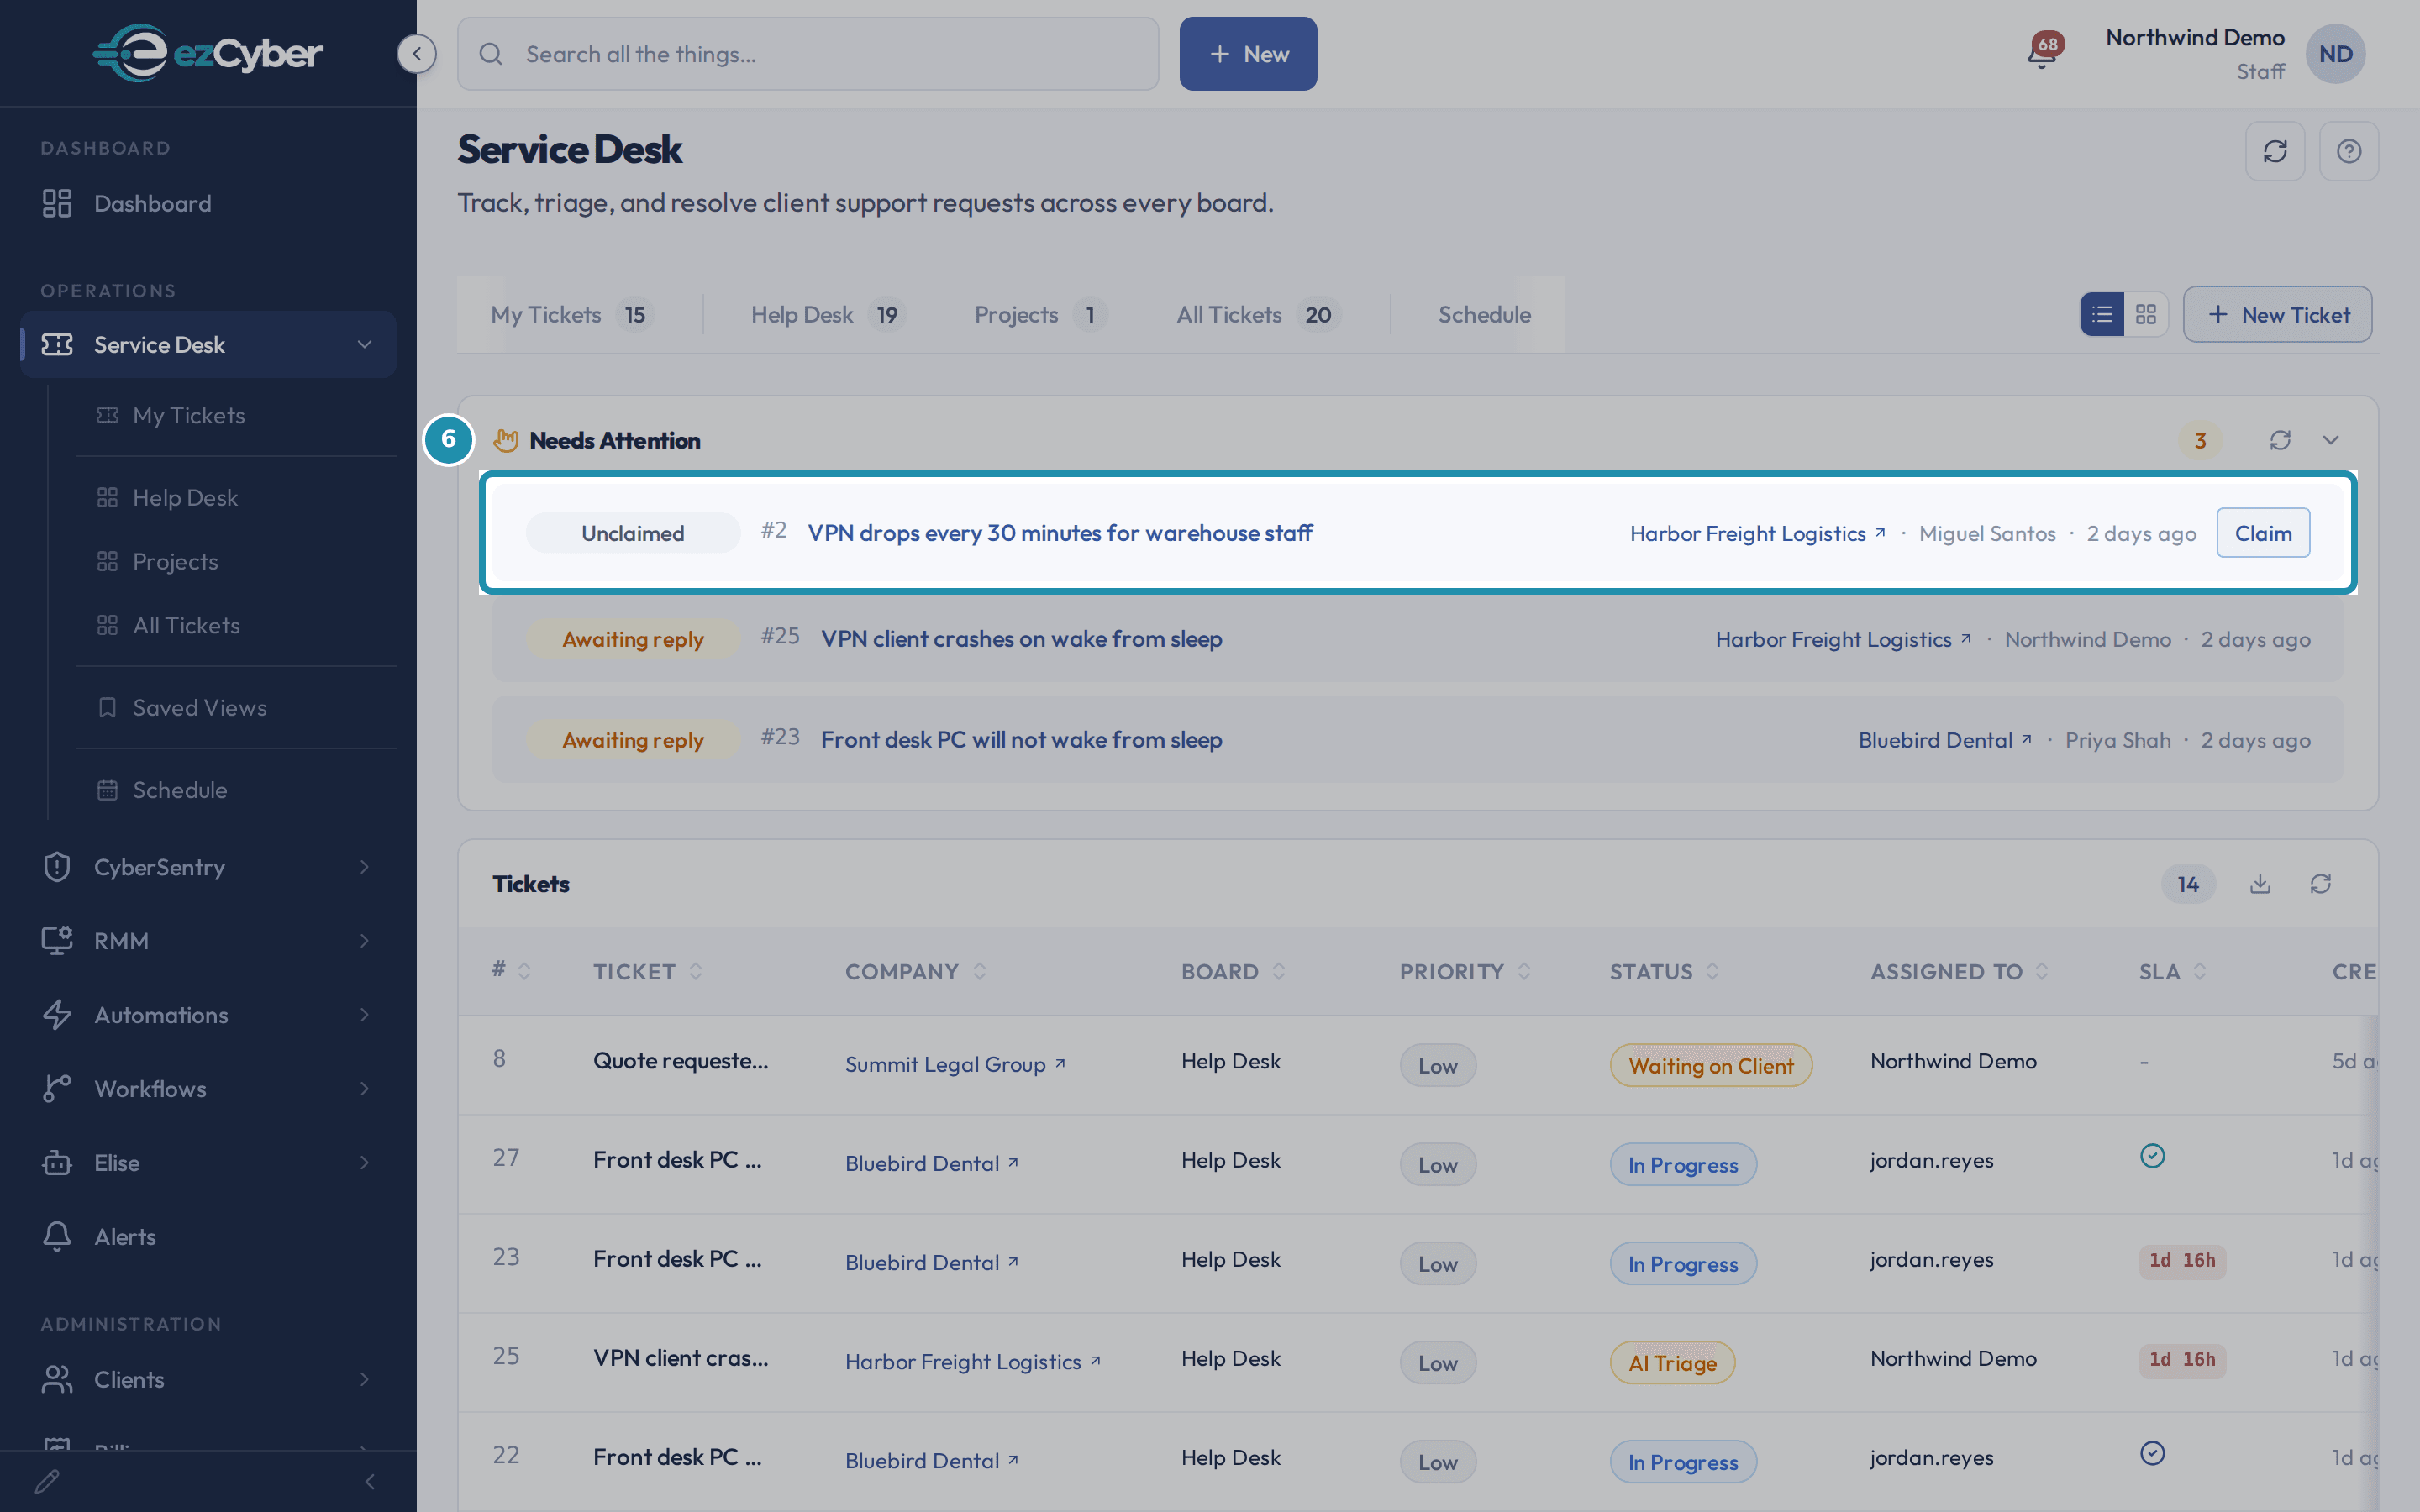2420x1512 pixels.
Task: Switch to grid view layout
Action: pos(2146,315)
